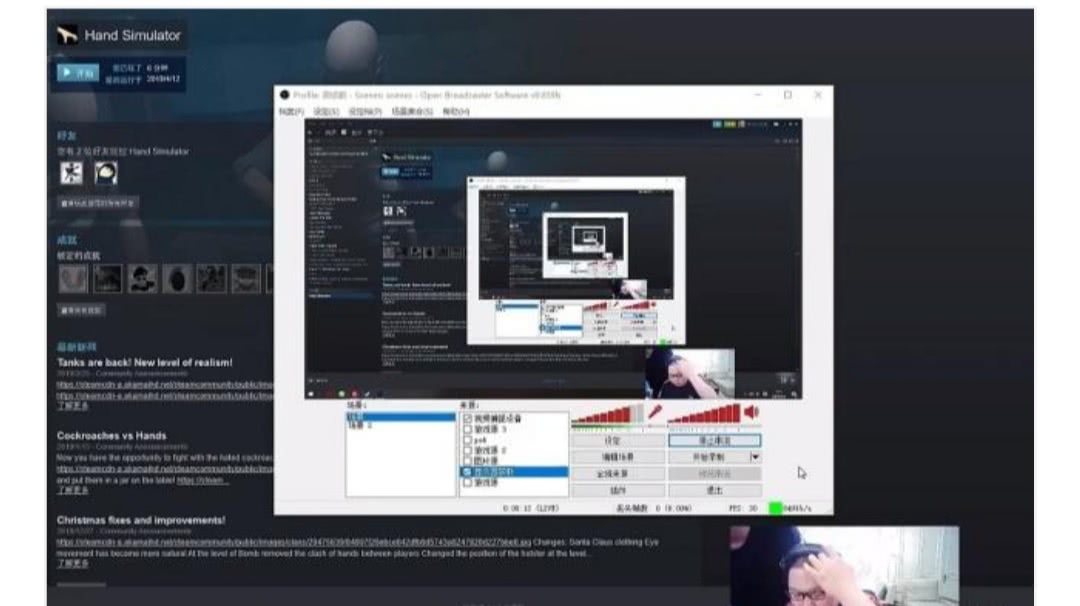Image resolution: width=1080 pixels, height=606 pixels.
Task: Click the OBS logo in the title bar
Action: (284, 95)
